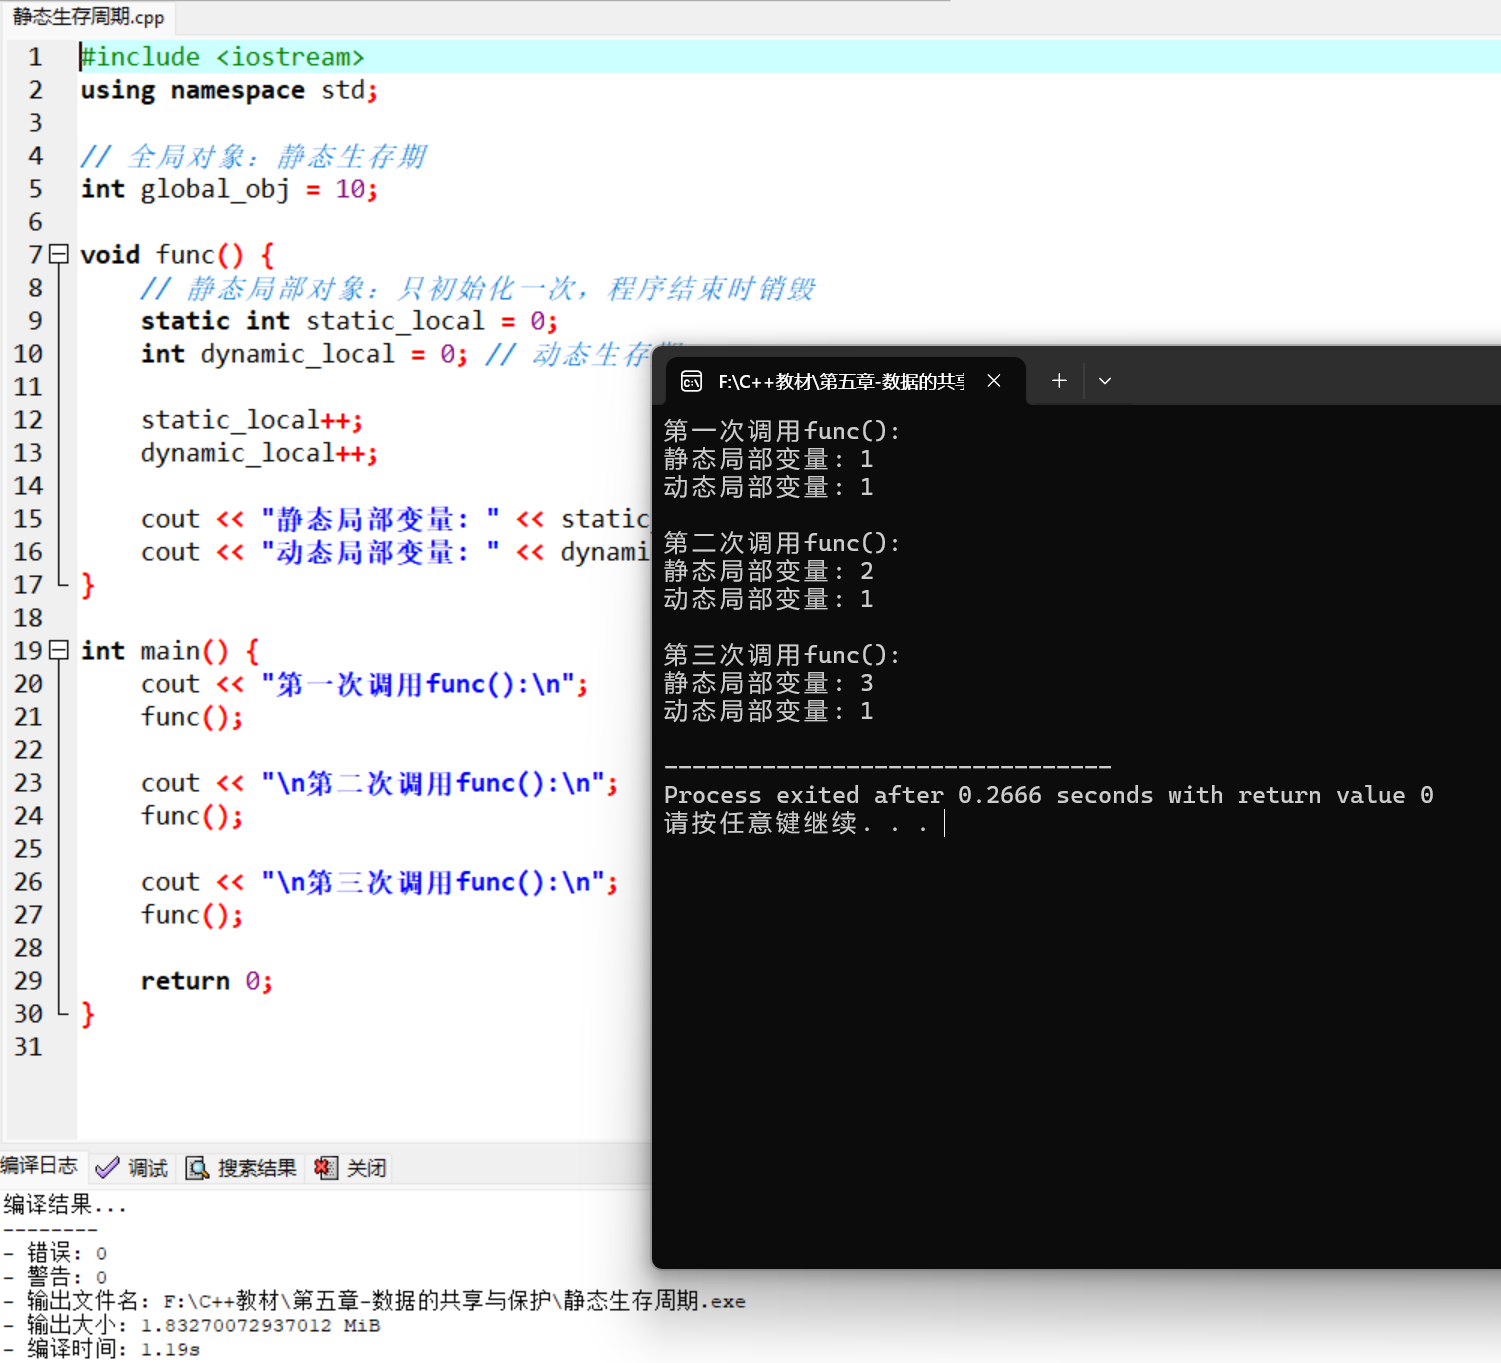Viewport: 1501px width, 1363px height.
Task: Click the cout line printing "动态局部变量: "
Action: 395,552
